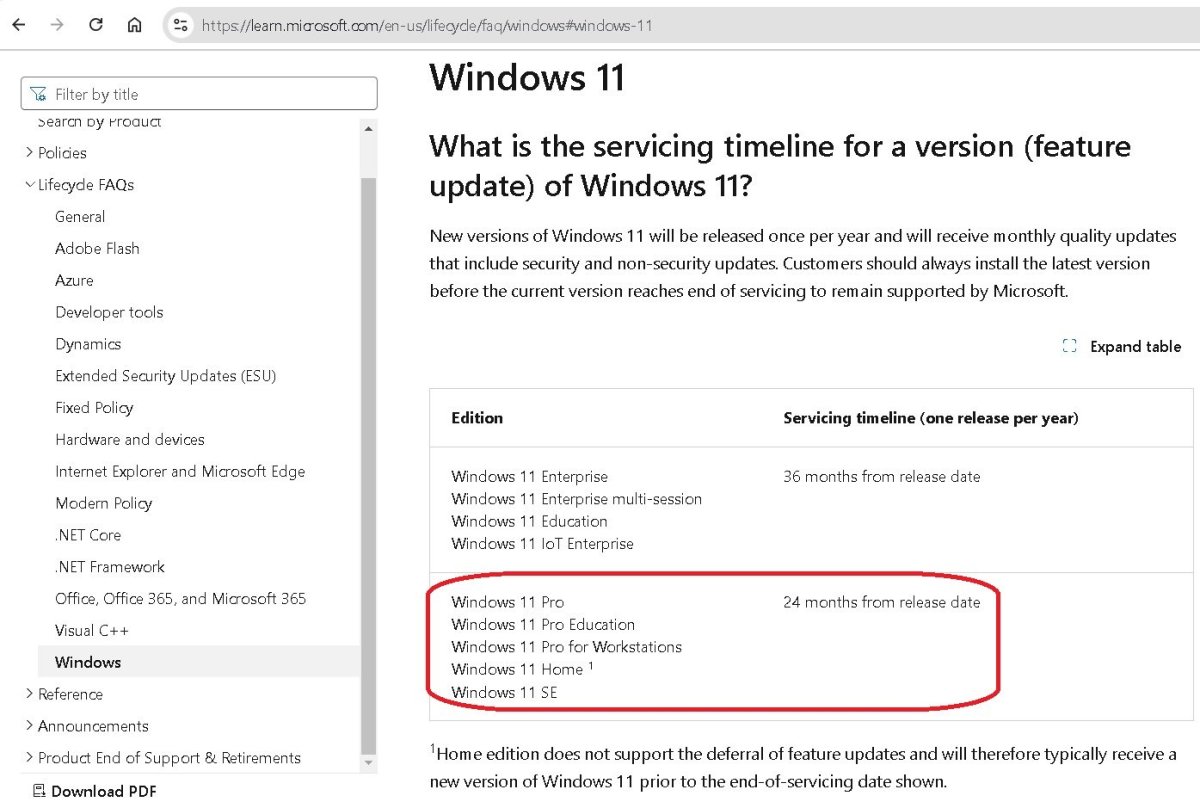Open the Adobe Flash FAQ
1200x808 pixels.
point(97,249)
